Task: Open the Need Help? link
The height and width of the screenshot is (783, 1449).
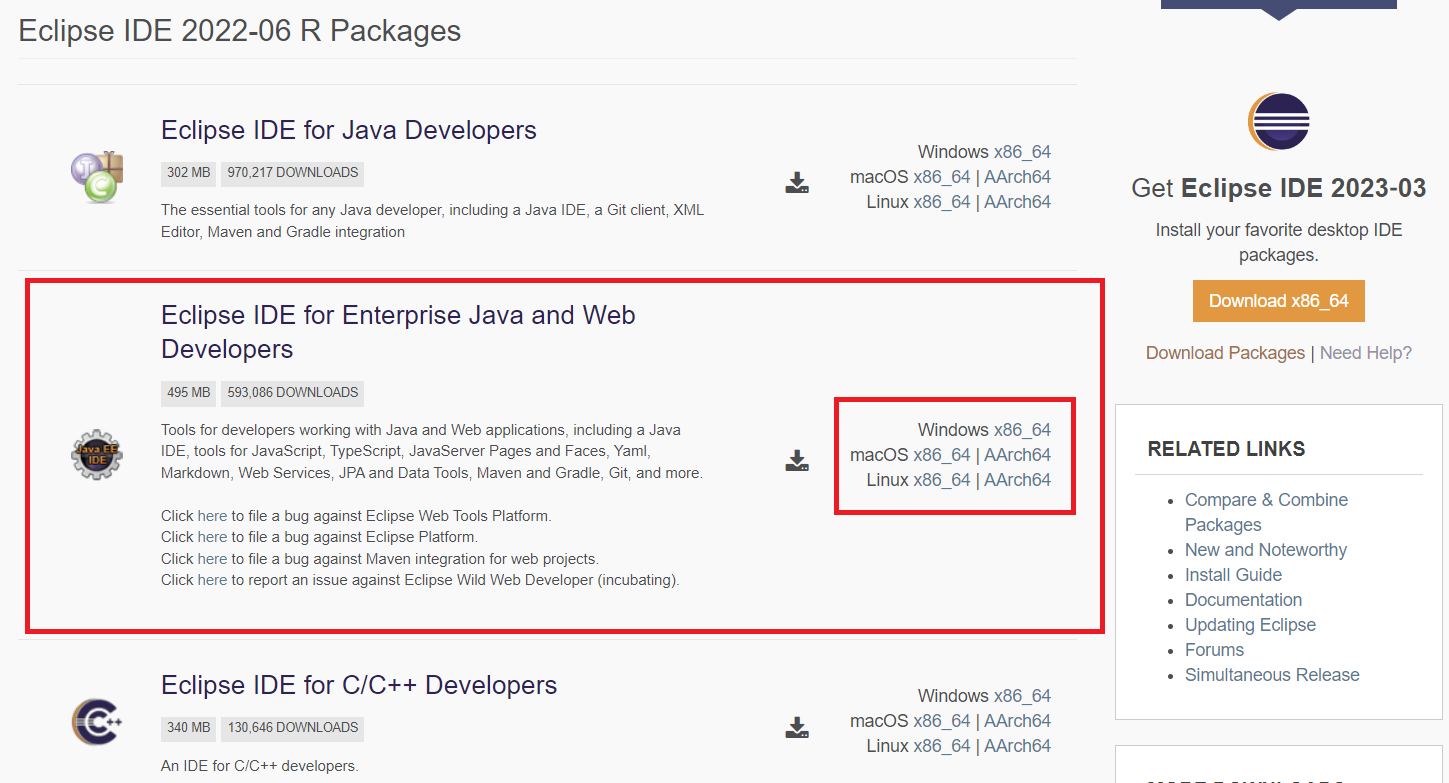Action: click(1366, 353)
